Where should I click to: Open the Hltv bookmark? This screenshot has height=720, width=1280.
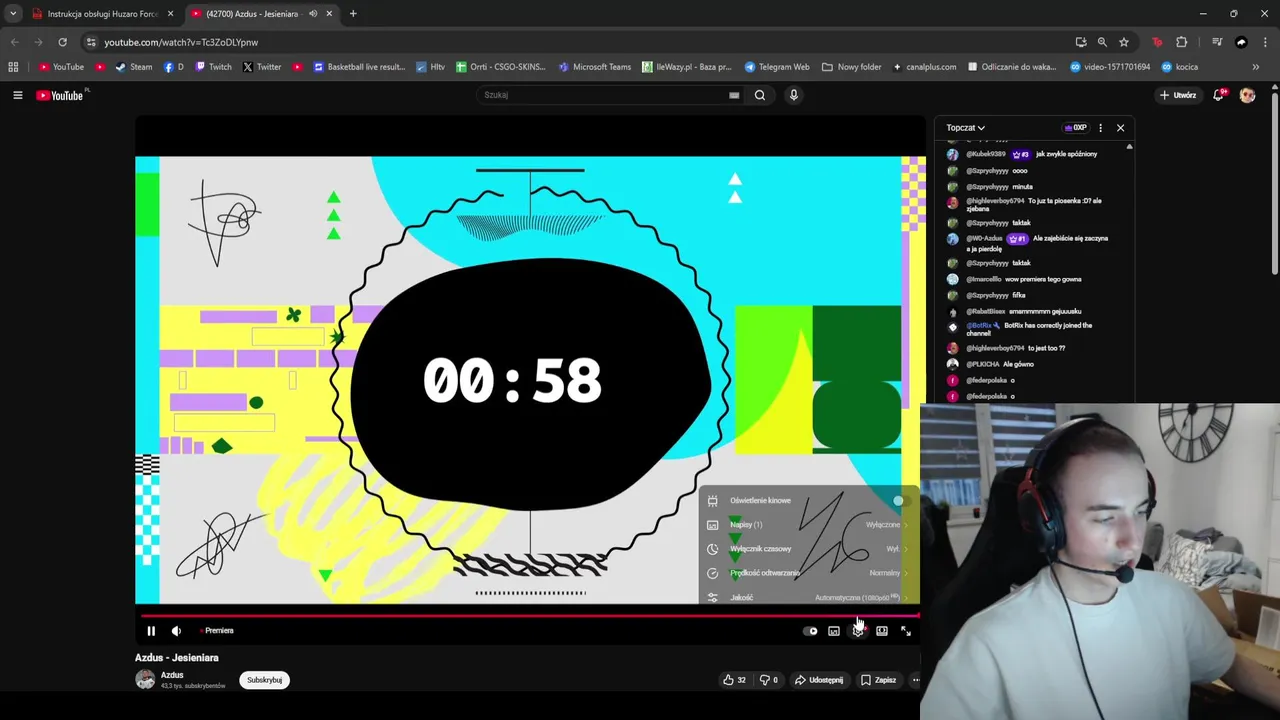tap(430, 67)
